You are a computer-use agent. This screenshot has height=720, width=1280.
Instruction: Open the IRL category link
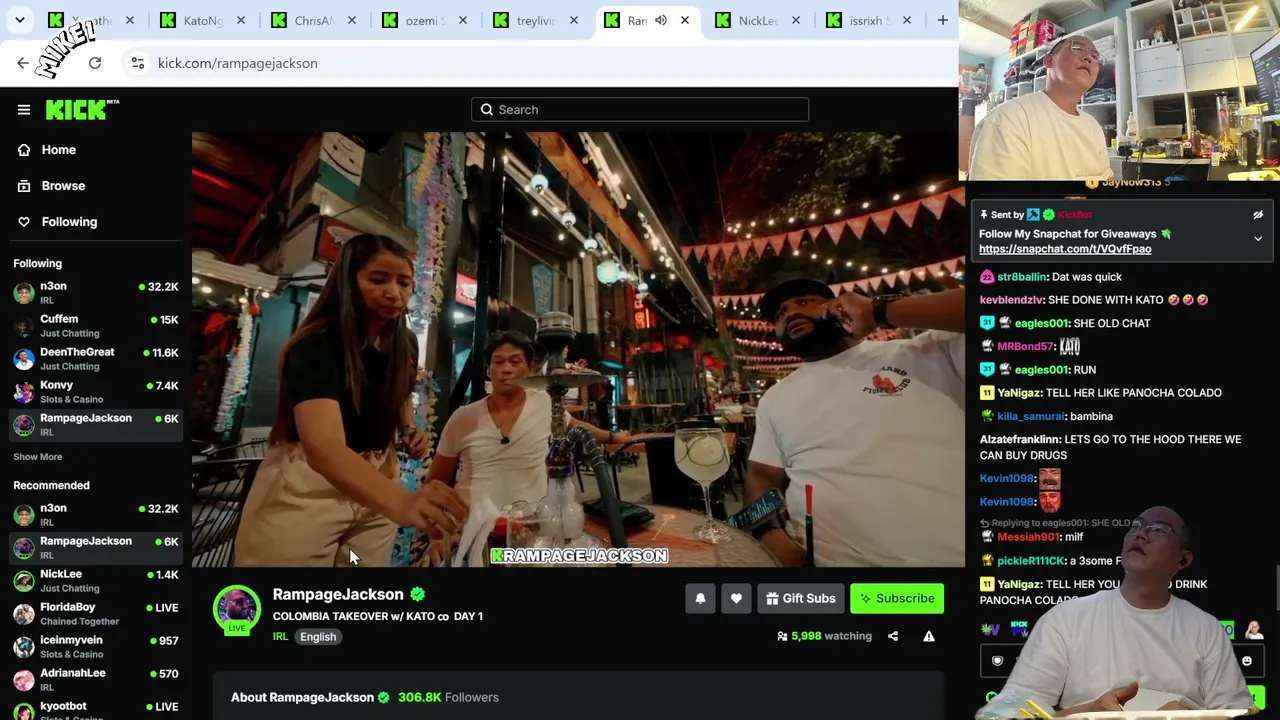point(280,637)
